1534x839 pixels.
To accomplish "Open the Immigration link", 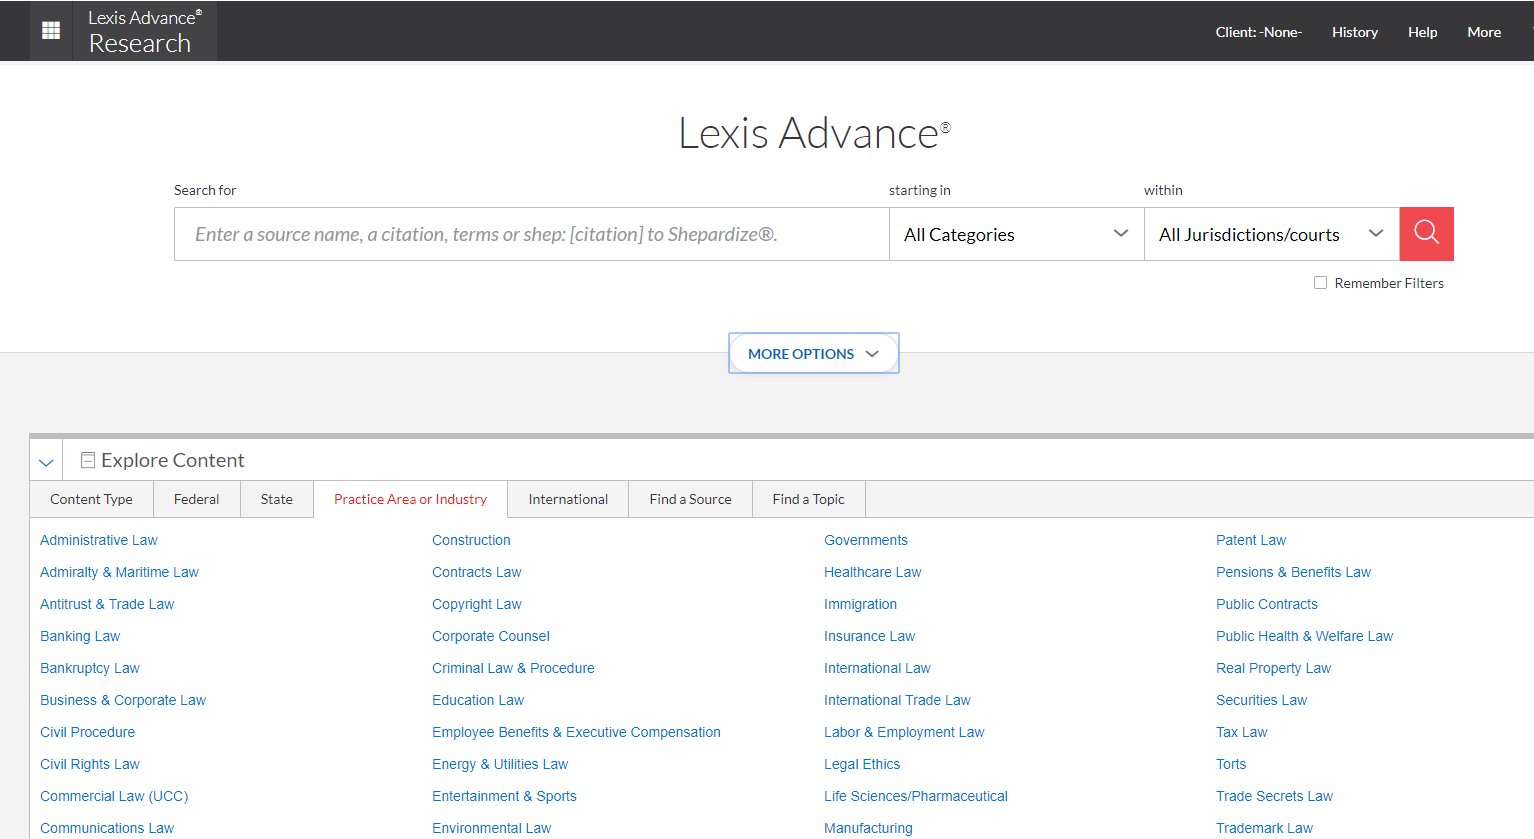I will 860,604.
